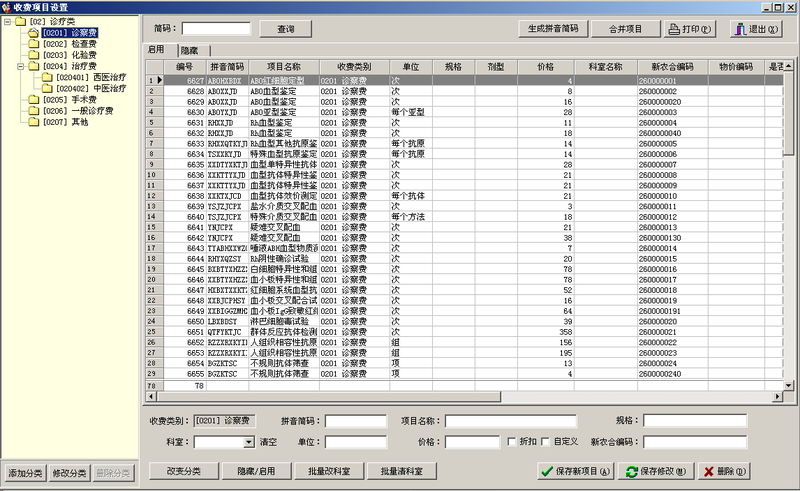Click cell 260000024 in 新农合编码 column
Screen dimensions: 800x491
tap(672, 363)
